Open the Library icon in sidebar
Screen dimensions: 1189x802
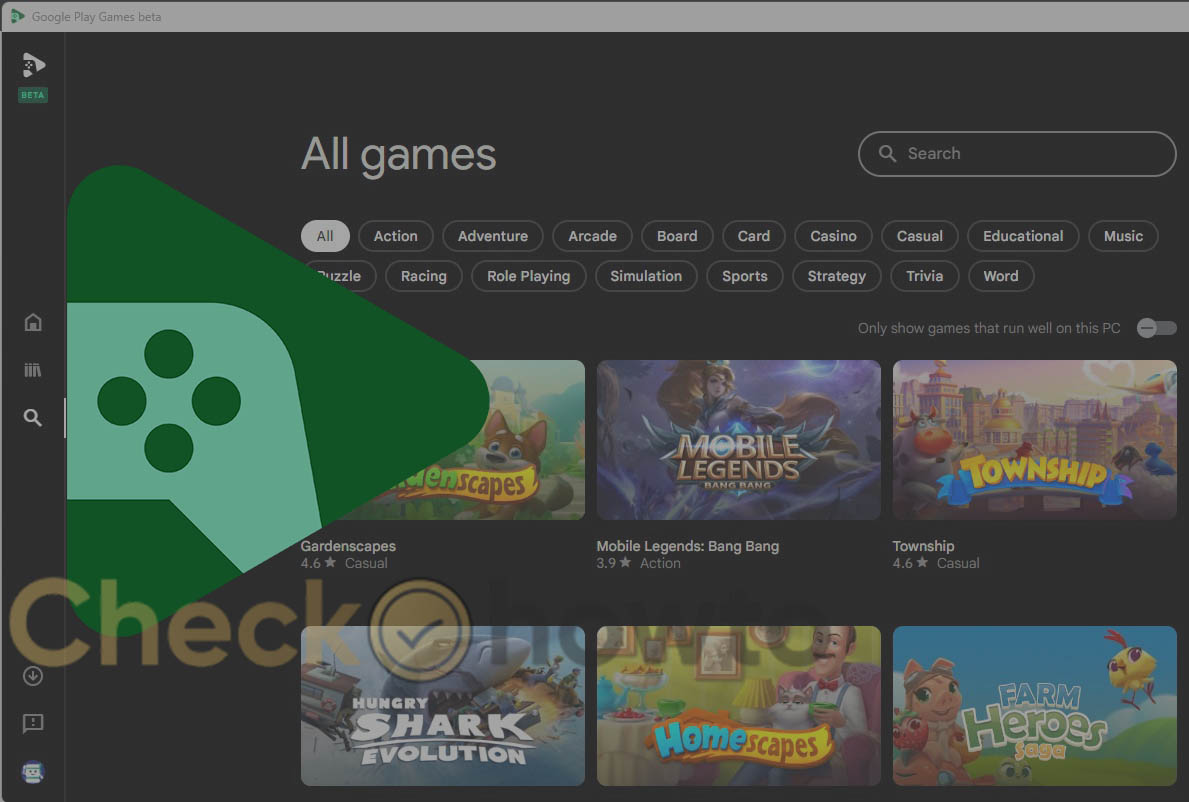[33, 370]
